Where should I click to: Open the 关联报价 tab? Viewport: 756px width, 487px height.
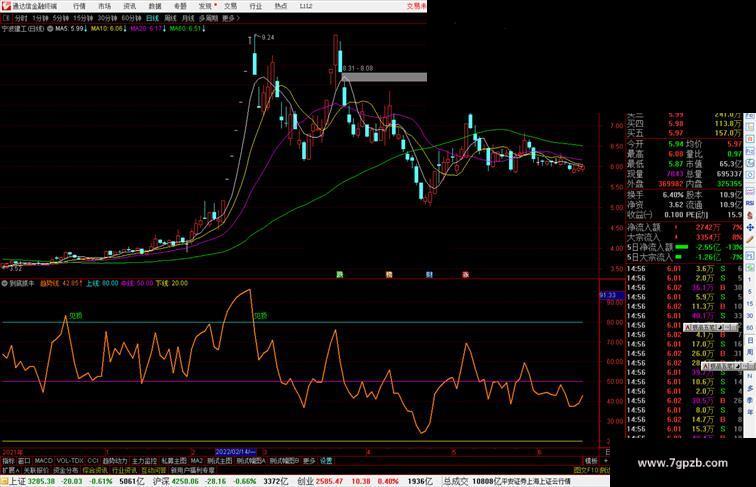coord(36,470)
